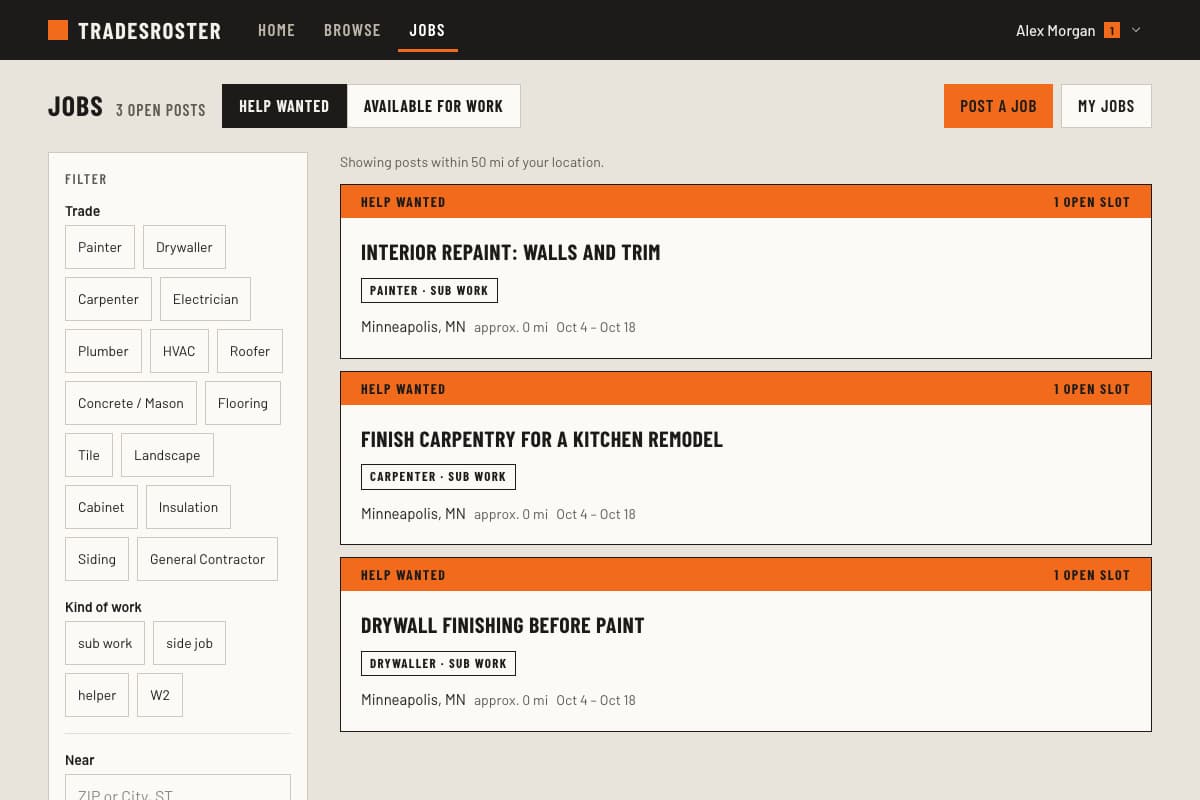Toggle the Drywaller trade filter
Image resolution: width=1200 pixels, height=800 pixels.
pyautogui.click(x=184, y=247)
